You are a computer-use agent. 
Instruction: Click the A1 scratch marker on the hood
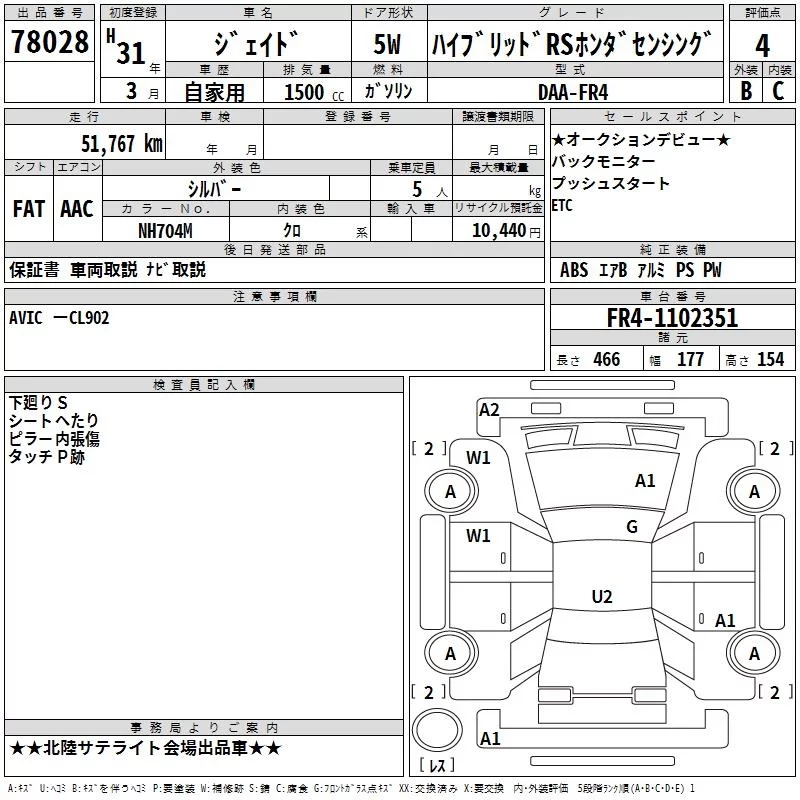point(645,481)
